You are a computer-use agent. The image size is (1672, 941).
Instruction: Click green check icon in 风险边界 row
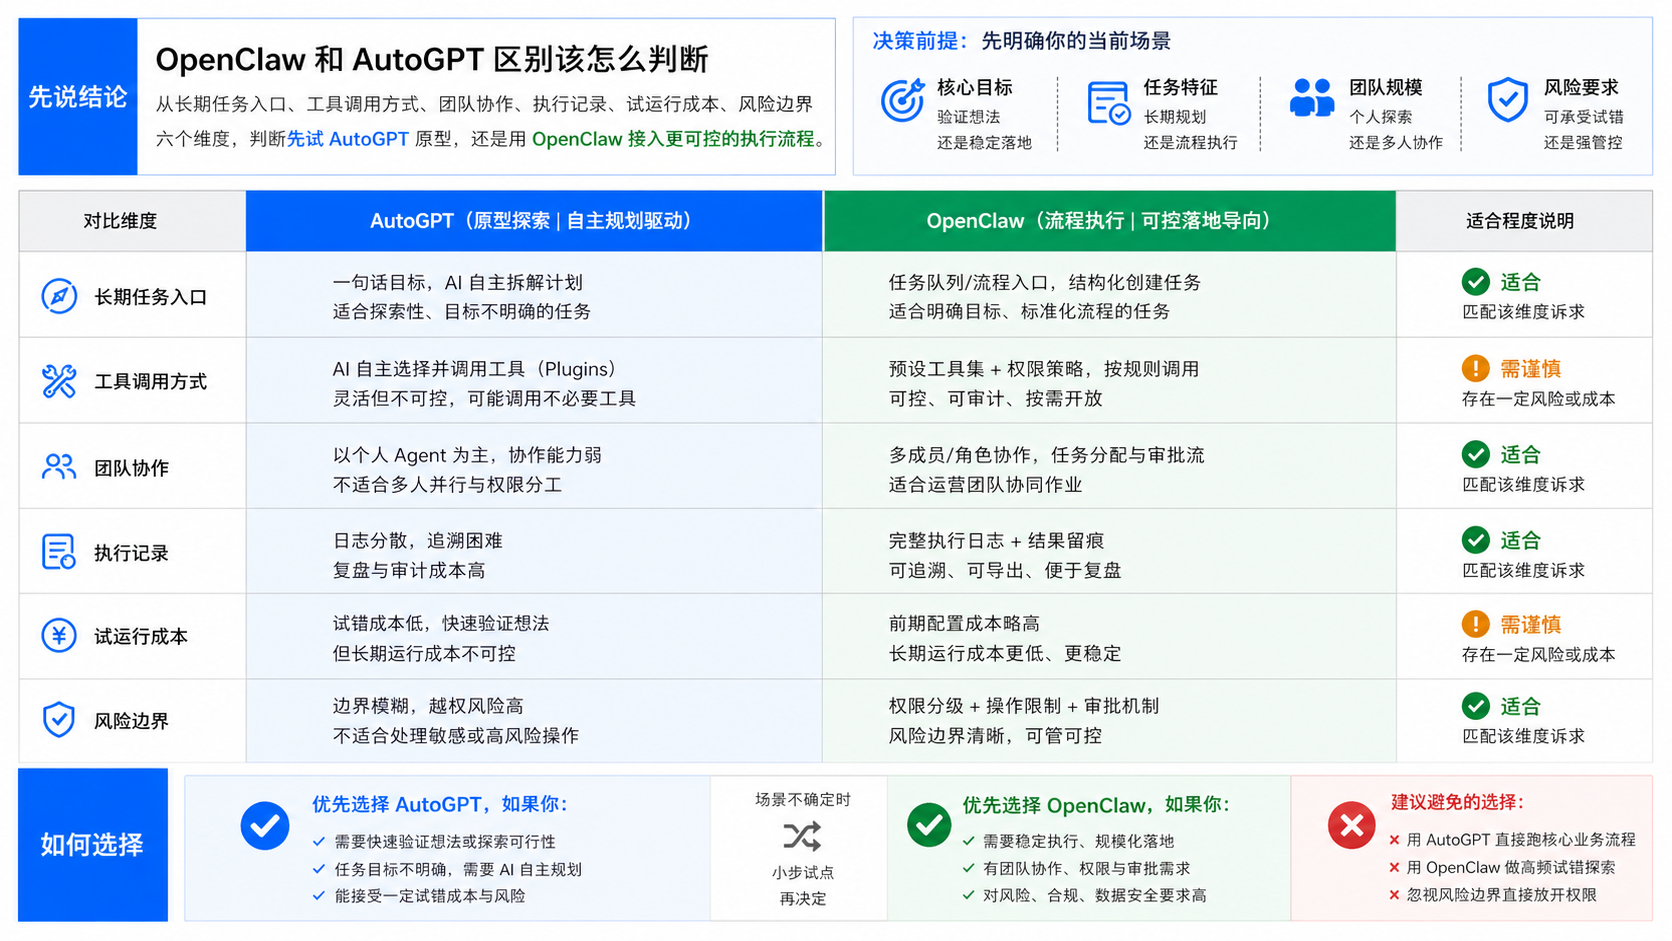pyautogui.click(x=1475, y=706)
